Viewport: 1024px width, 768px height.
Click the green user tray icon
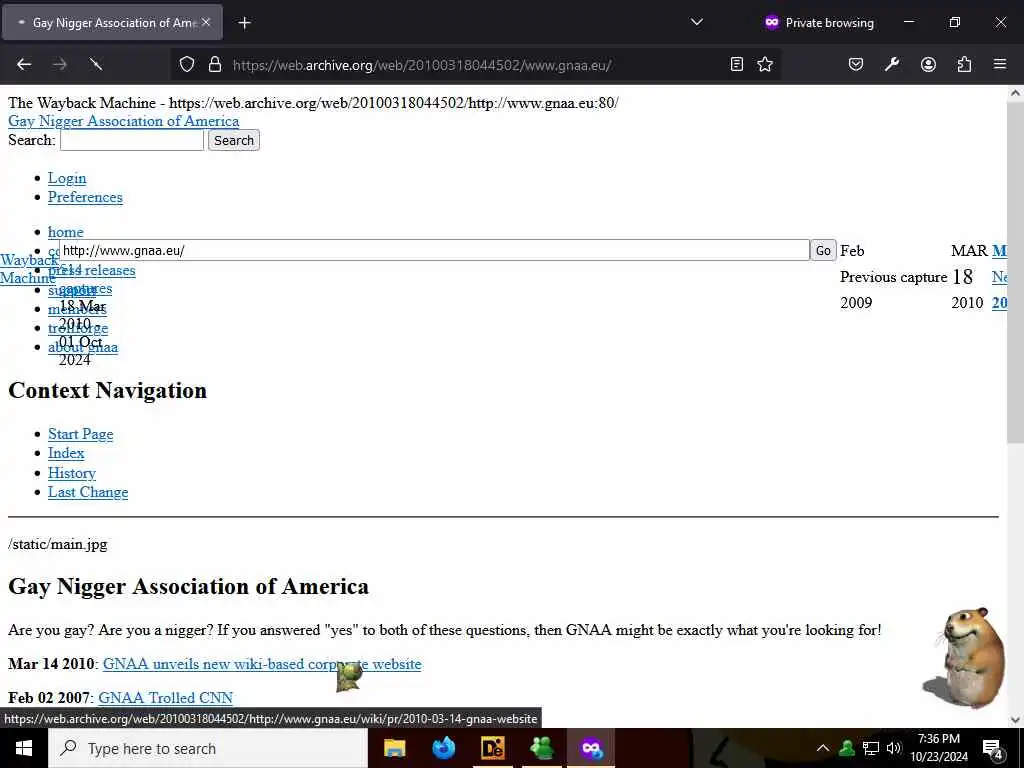(x=847, y=748)
